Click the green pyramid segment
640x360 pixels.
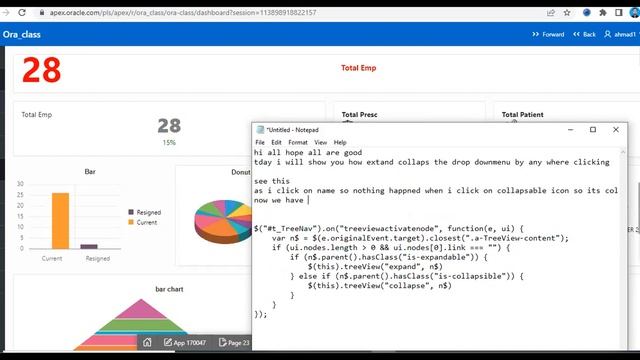[x=141, y=325]
